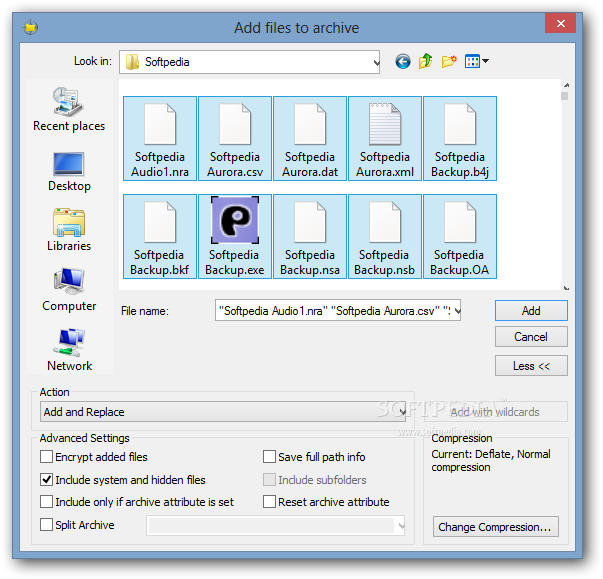Click the file list scroll down arrow
This screenshot has width=603, height=579.
tap(566, 288)
